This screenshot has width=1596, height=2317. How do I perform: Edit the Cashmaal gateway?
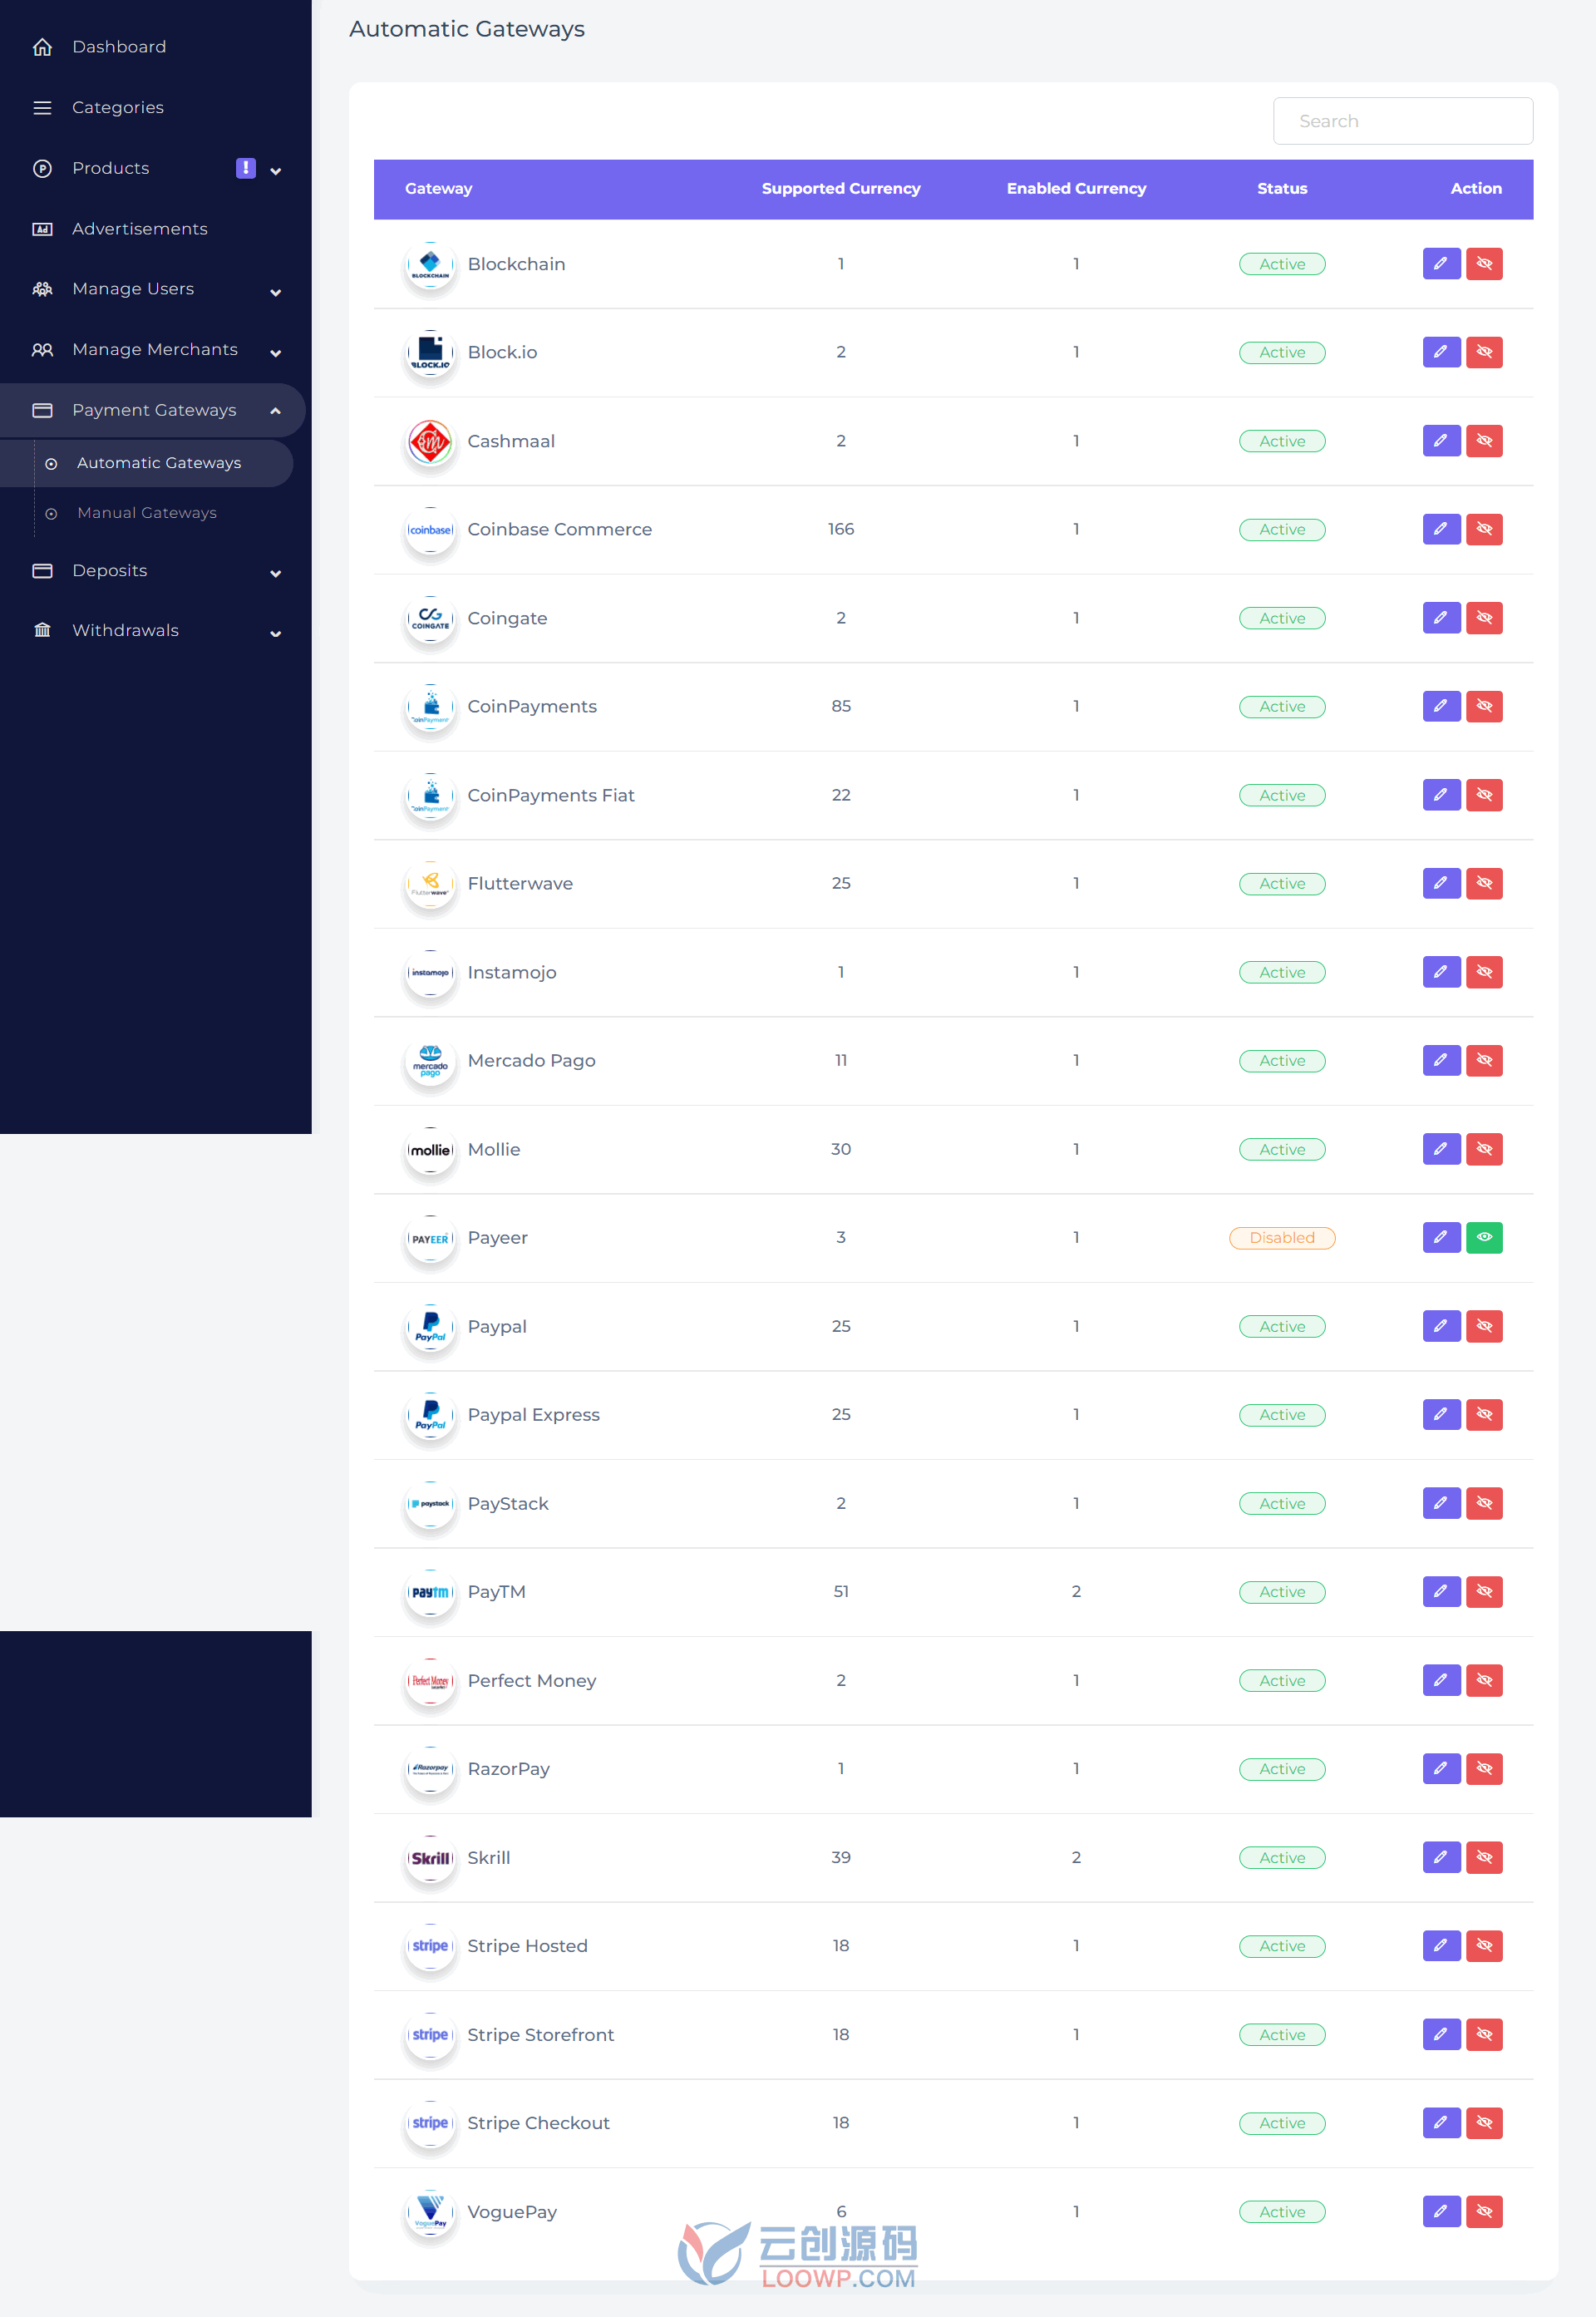coord(1441,441)
